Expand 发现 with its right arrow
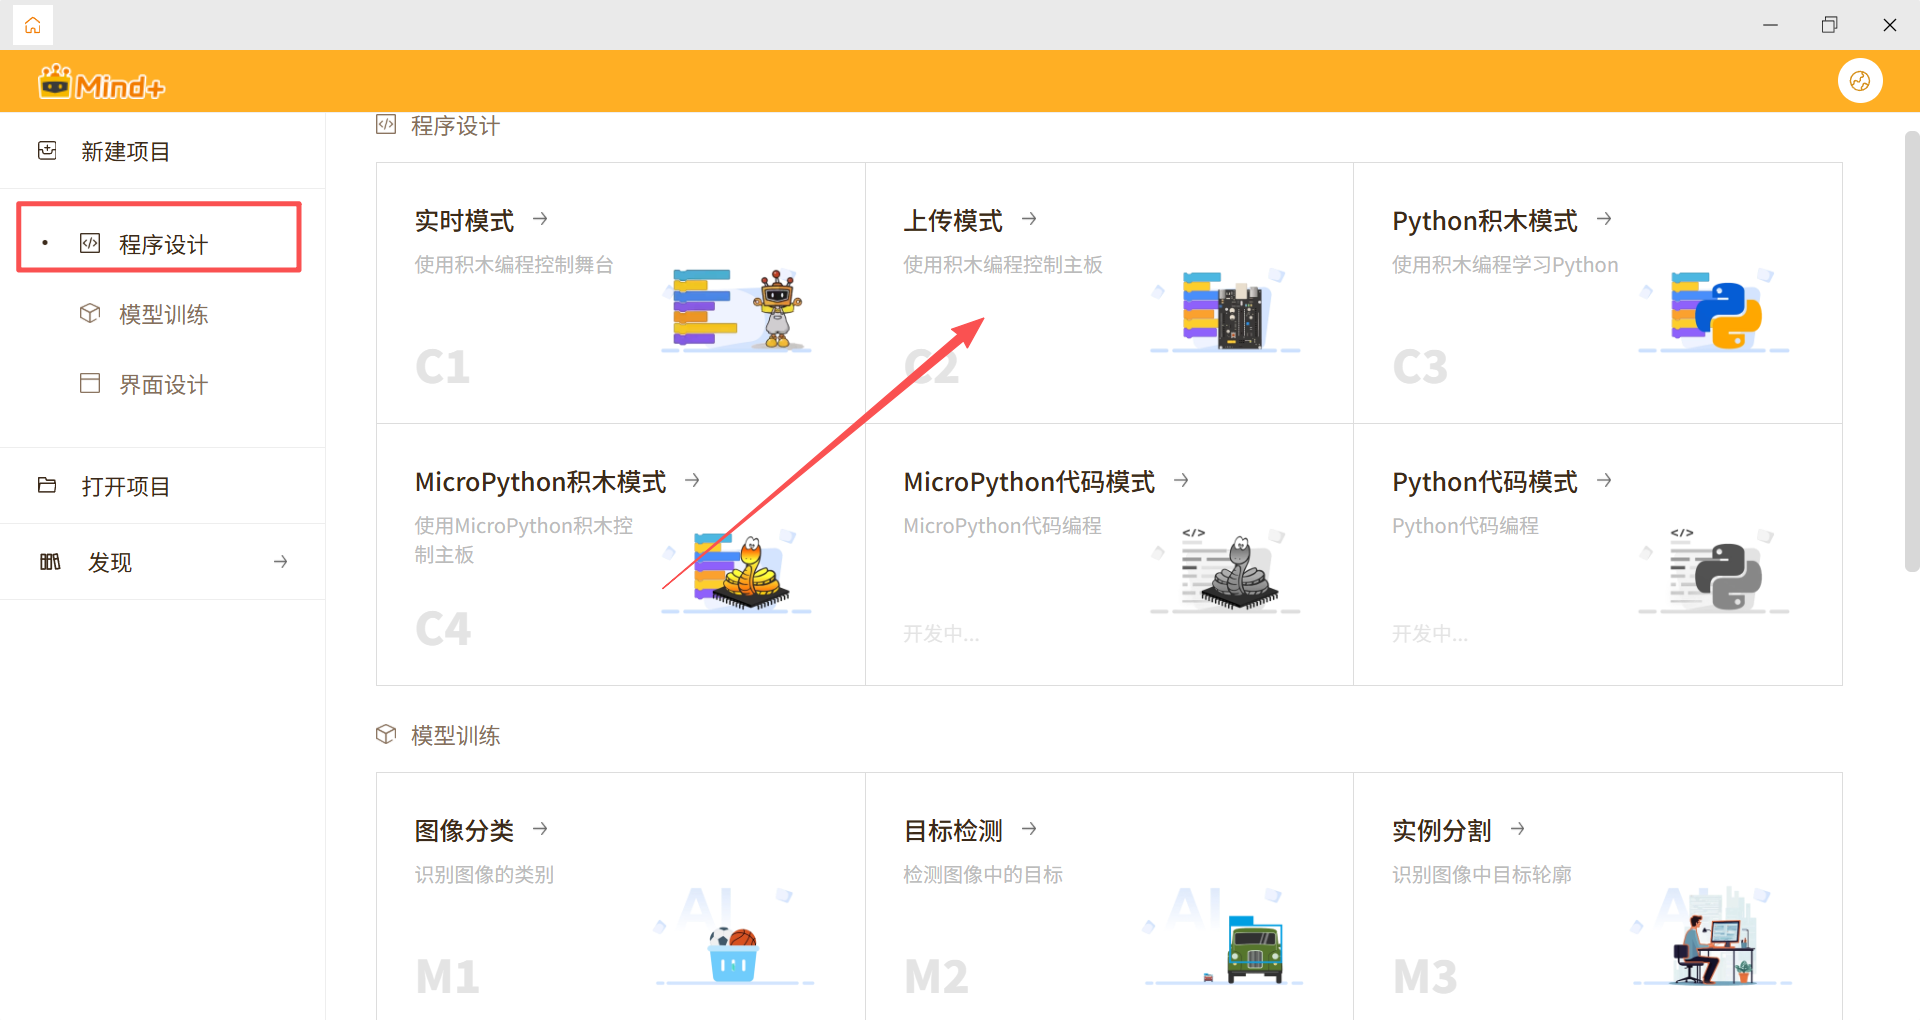 [280, 562]
